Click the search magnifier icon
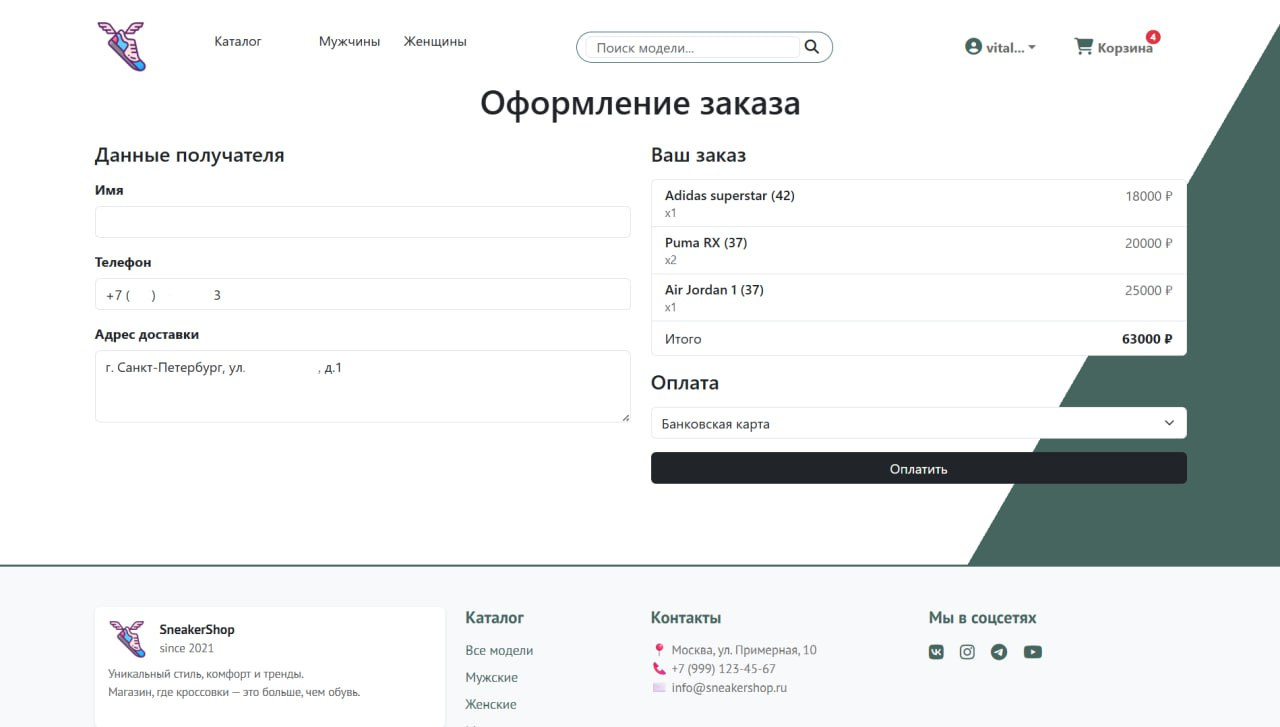Viewport: 1280px width, 727px height. coord(811,47)
